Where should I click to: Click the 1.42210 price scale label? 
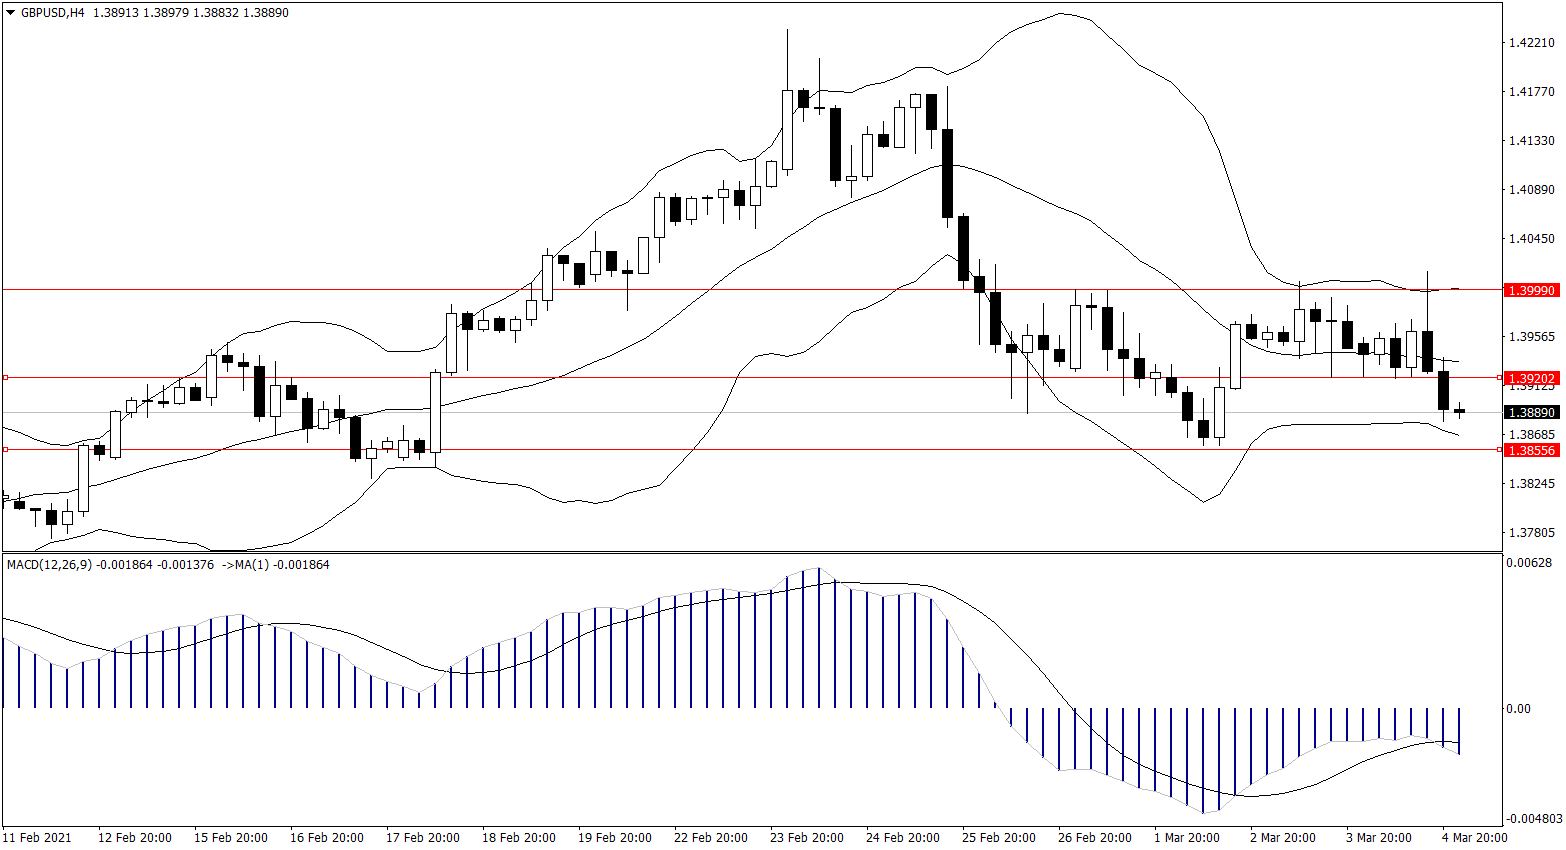[x=1531, y=43]
